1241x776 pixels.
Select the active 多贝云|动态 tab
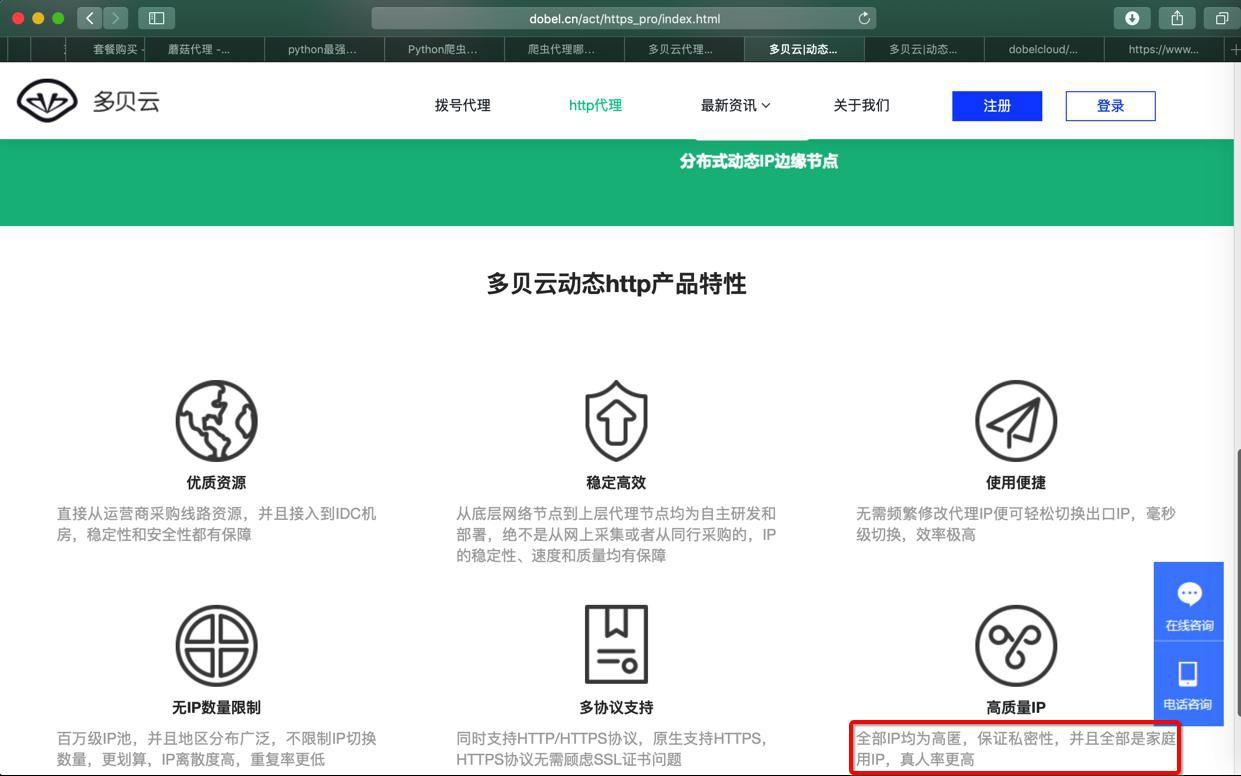(x=805, y=49)
